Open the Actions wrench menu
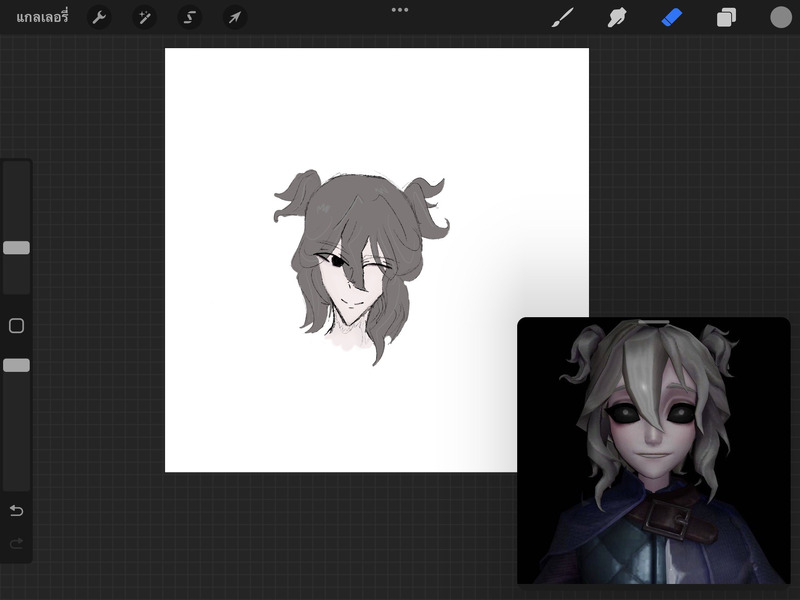The image size is (800, 600). point(99,17)
